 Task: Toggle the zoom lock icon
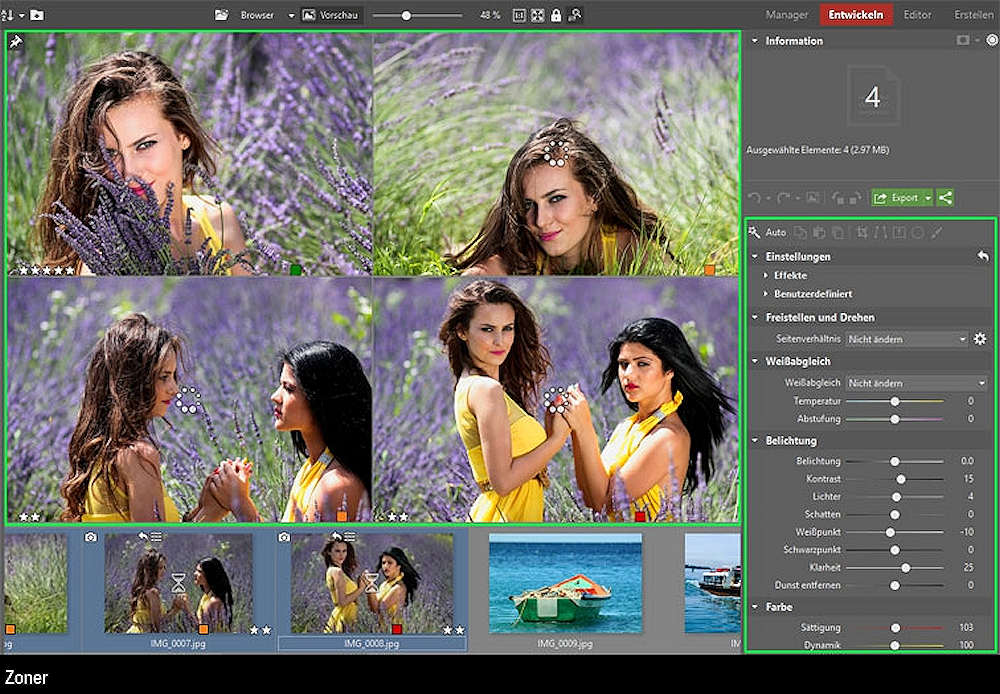click(555, 16)
